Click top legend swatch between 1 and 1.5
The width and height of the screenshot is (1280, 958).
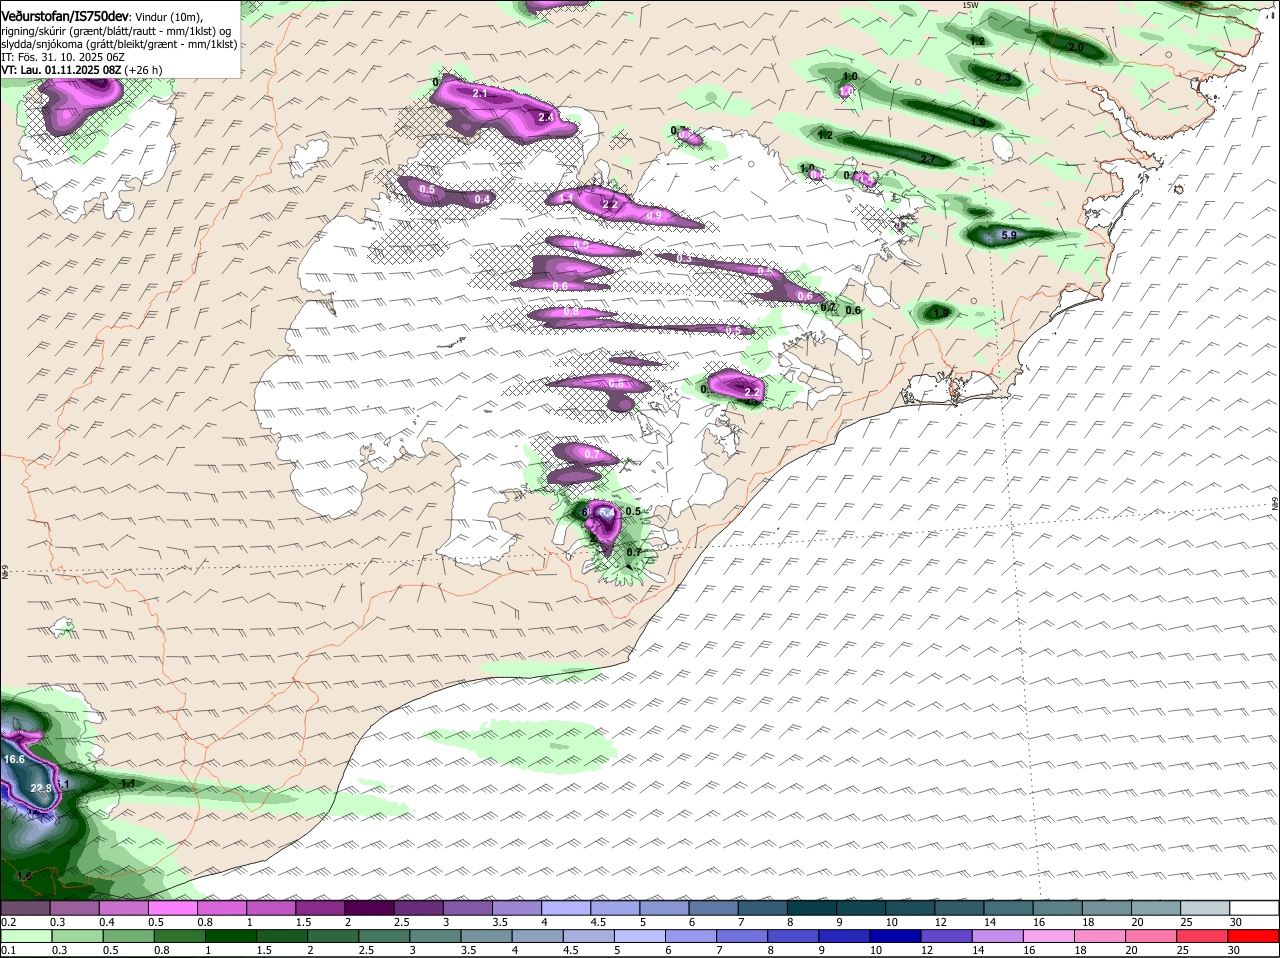click(270, 908)
